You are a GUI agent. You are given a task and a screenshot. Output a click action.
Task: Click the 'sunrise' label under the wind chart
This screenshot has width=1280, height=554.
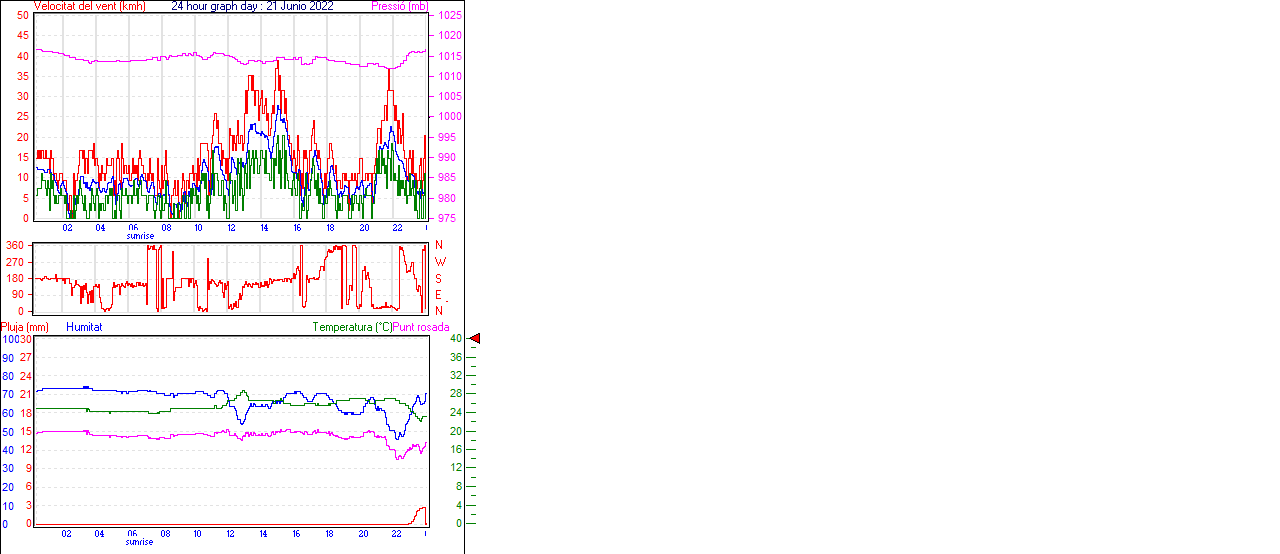pos(140,236)
